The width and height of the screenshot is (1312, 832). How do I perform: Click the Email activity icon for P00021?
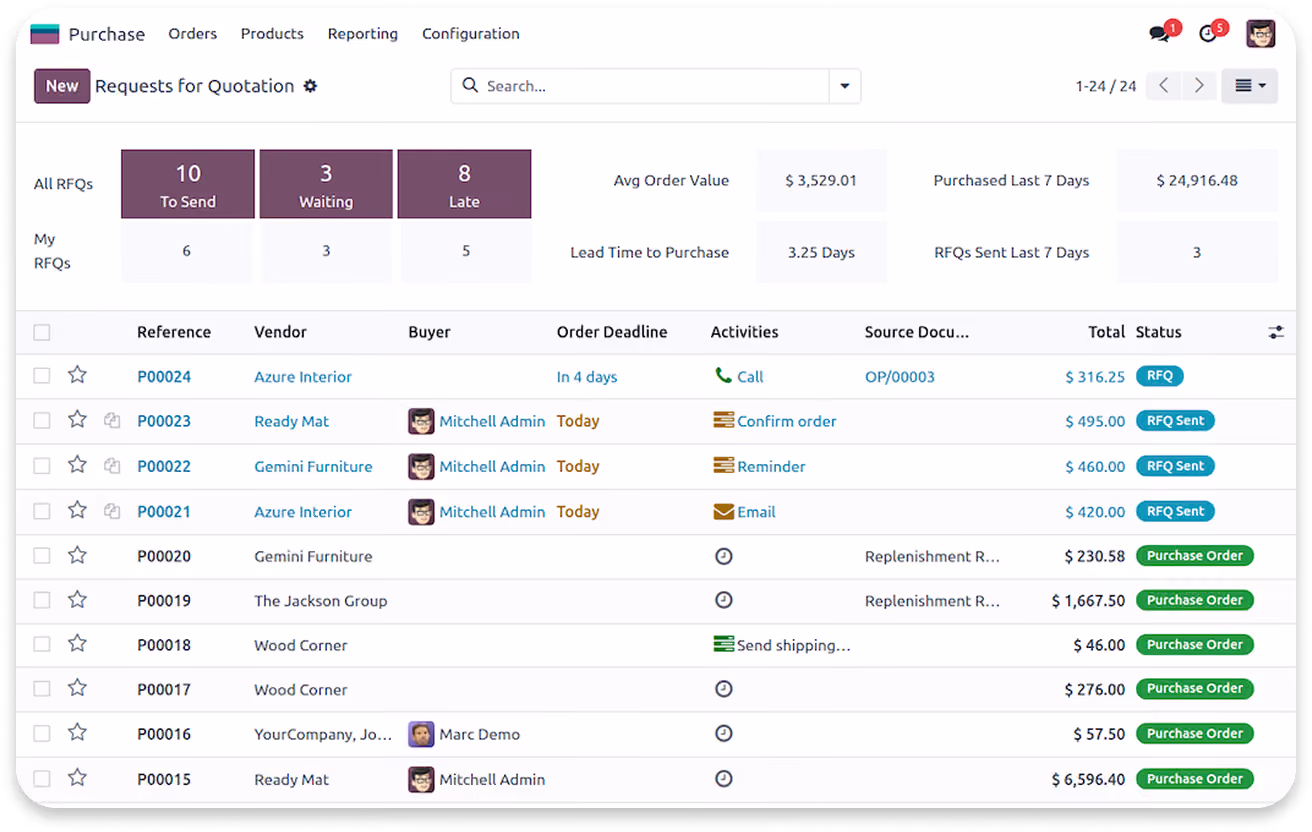(723, 512)
